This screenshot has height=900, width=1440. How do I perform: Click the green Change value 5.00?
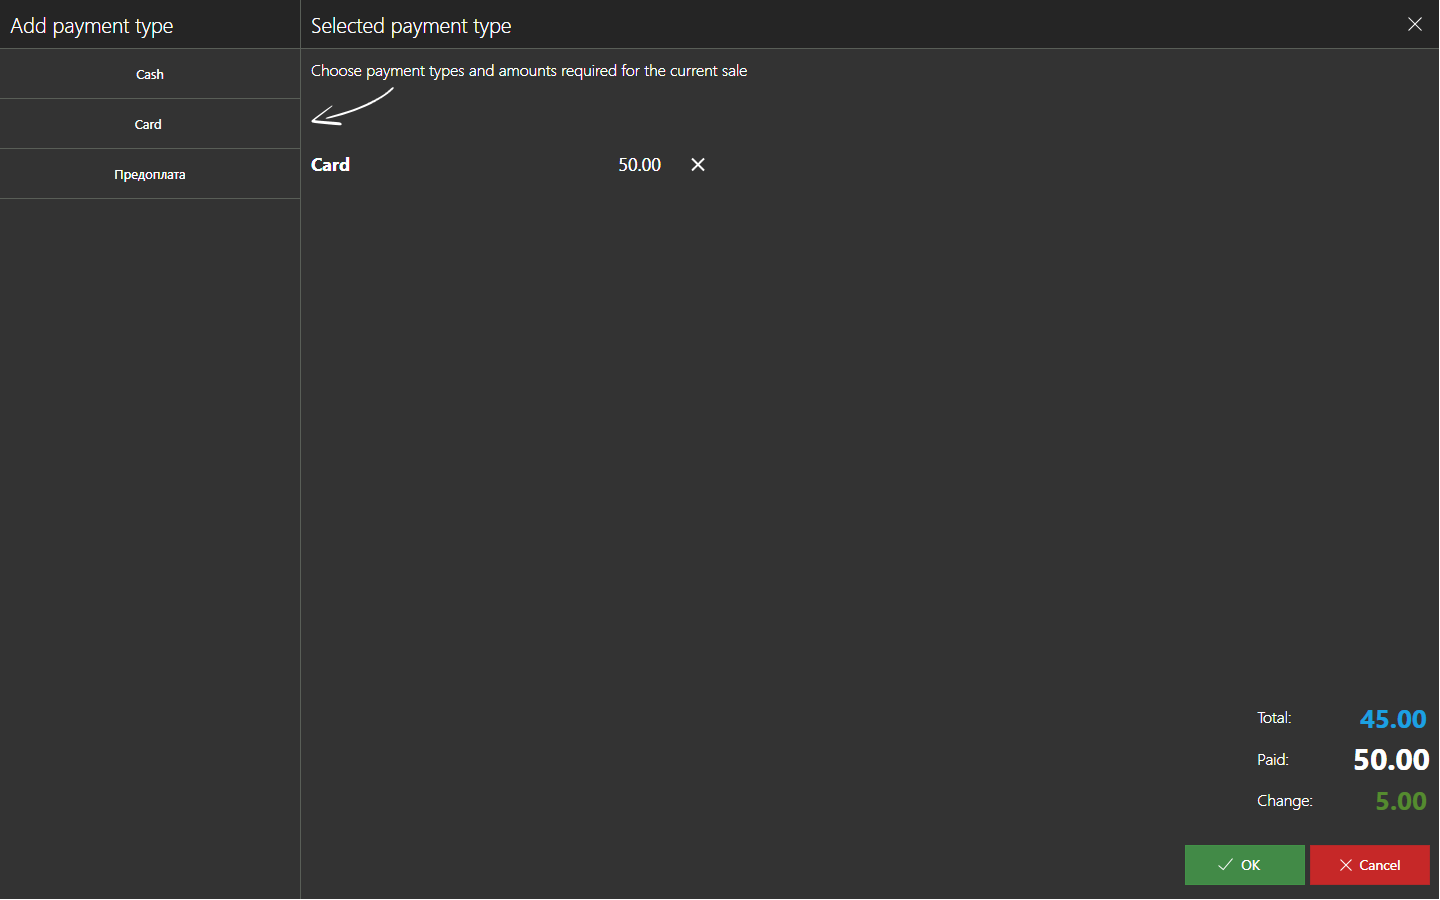coord(1400,801)
